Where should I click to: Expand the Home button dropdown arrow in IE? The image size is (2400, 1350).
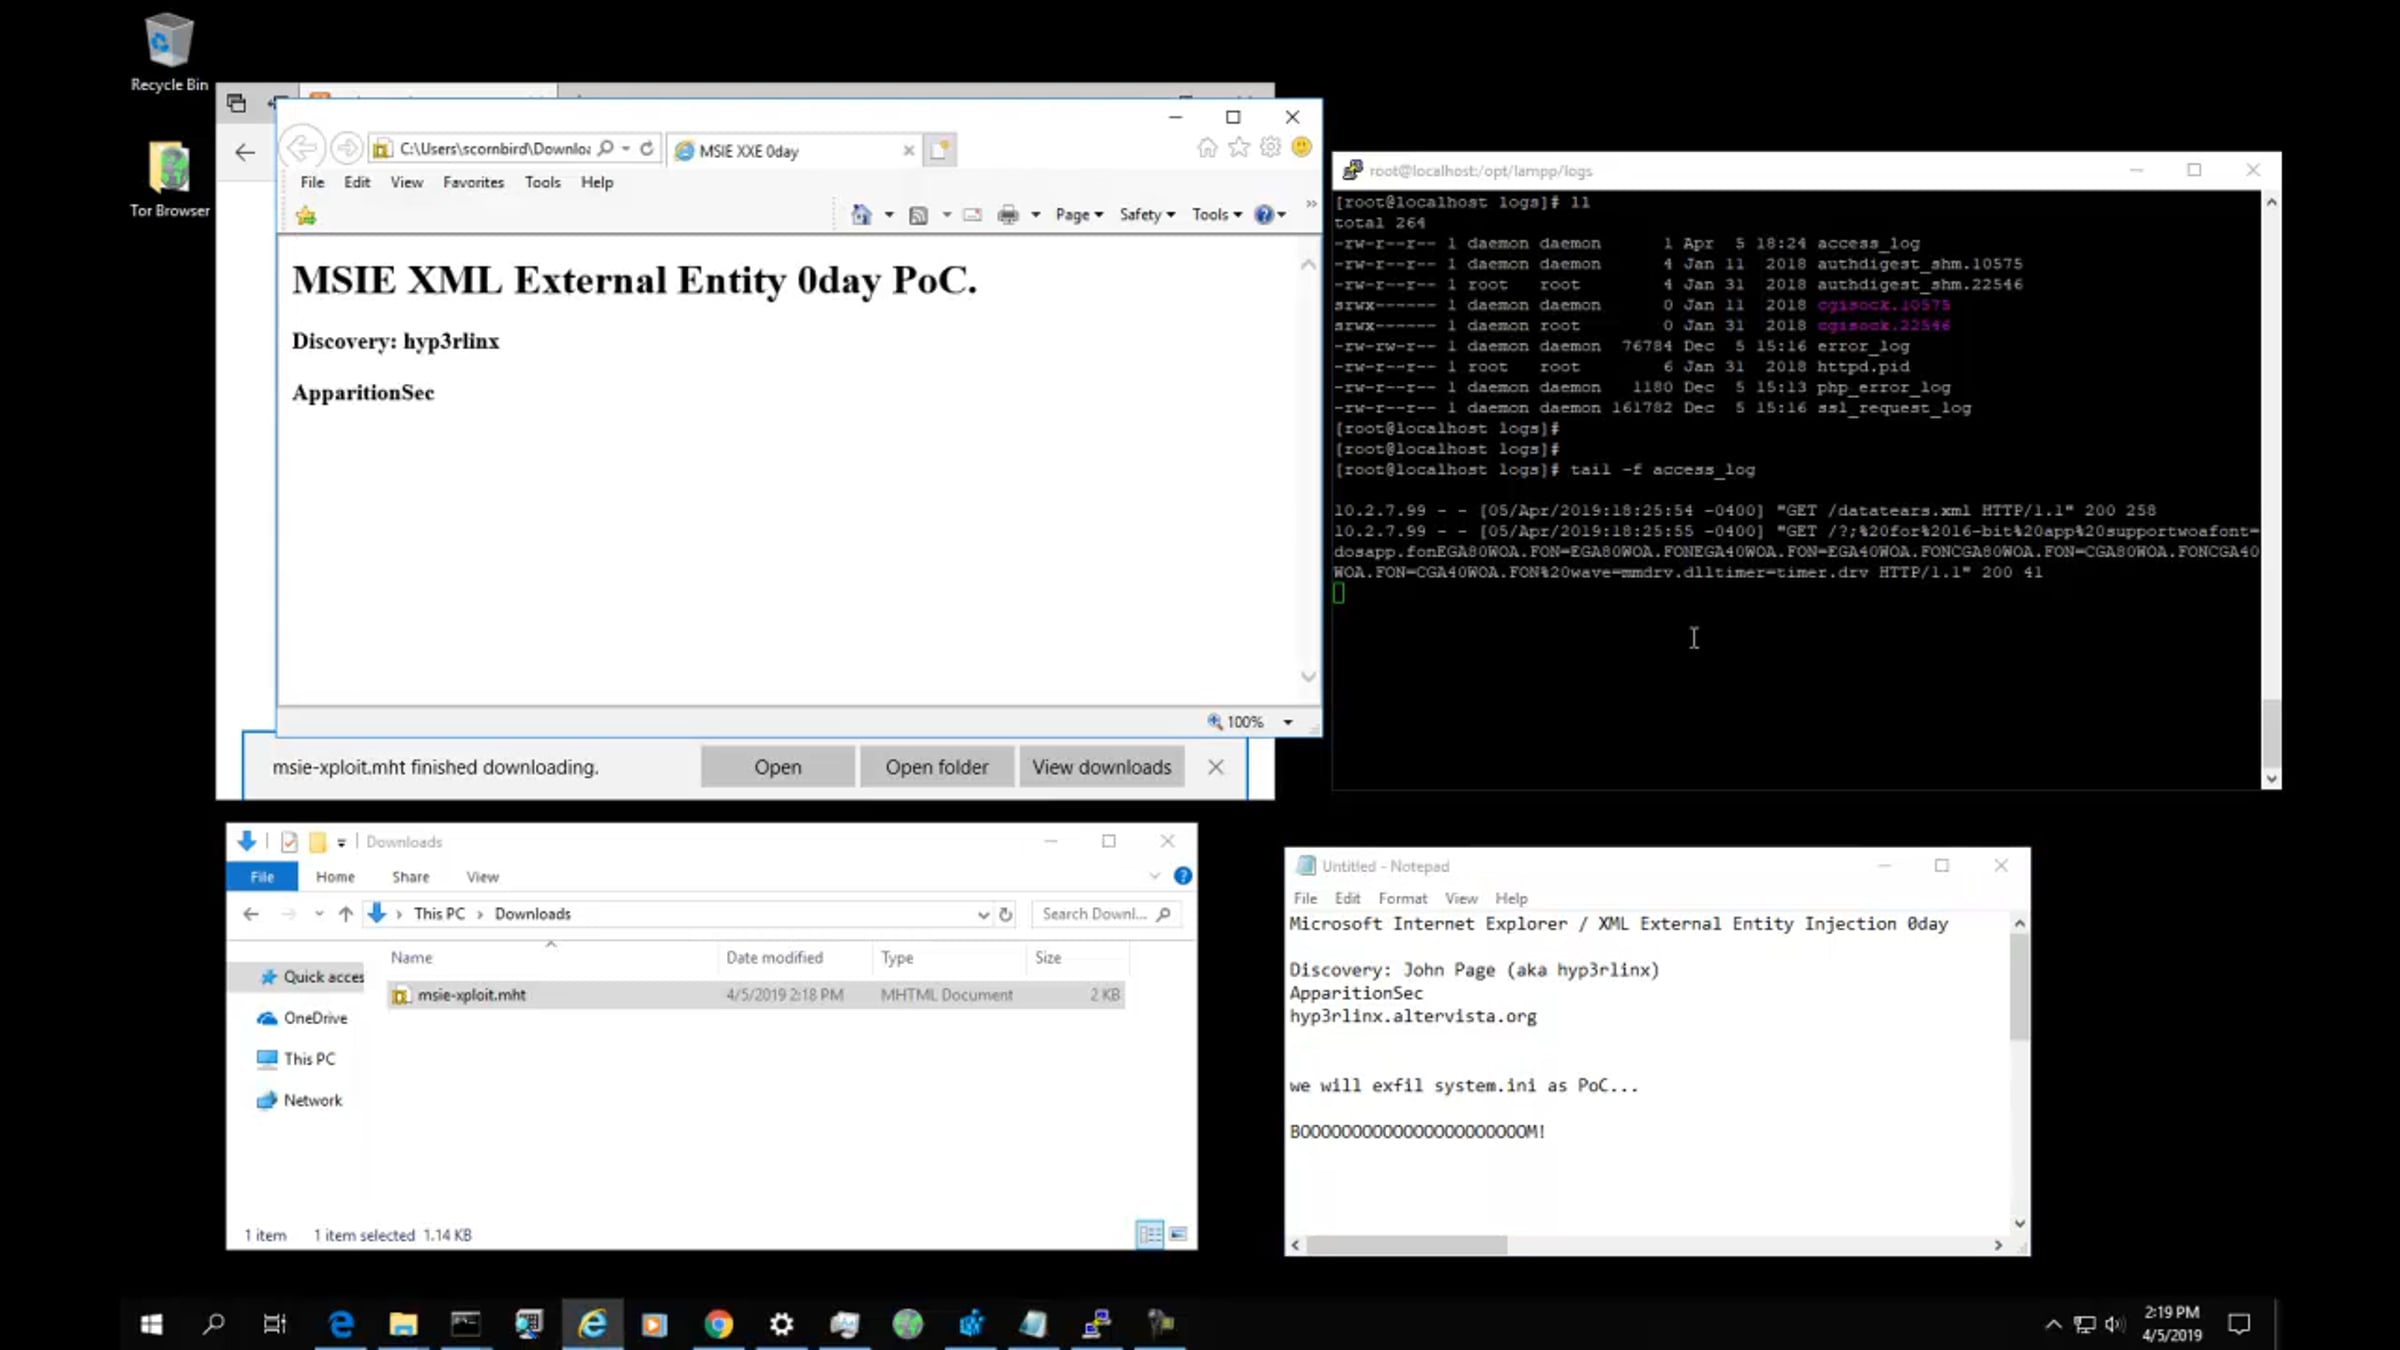click(x=888, y=215)
